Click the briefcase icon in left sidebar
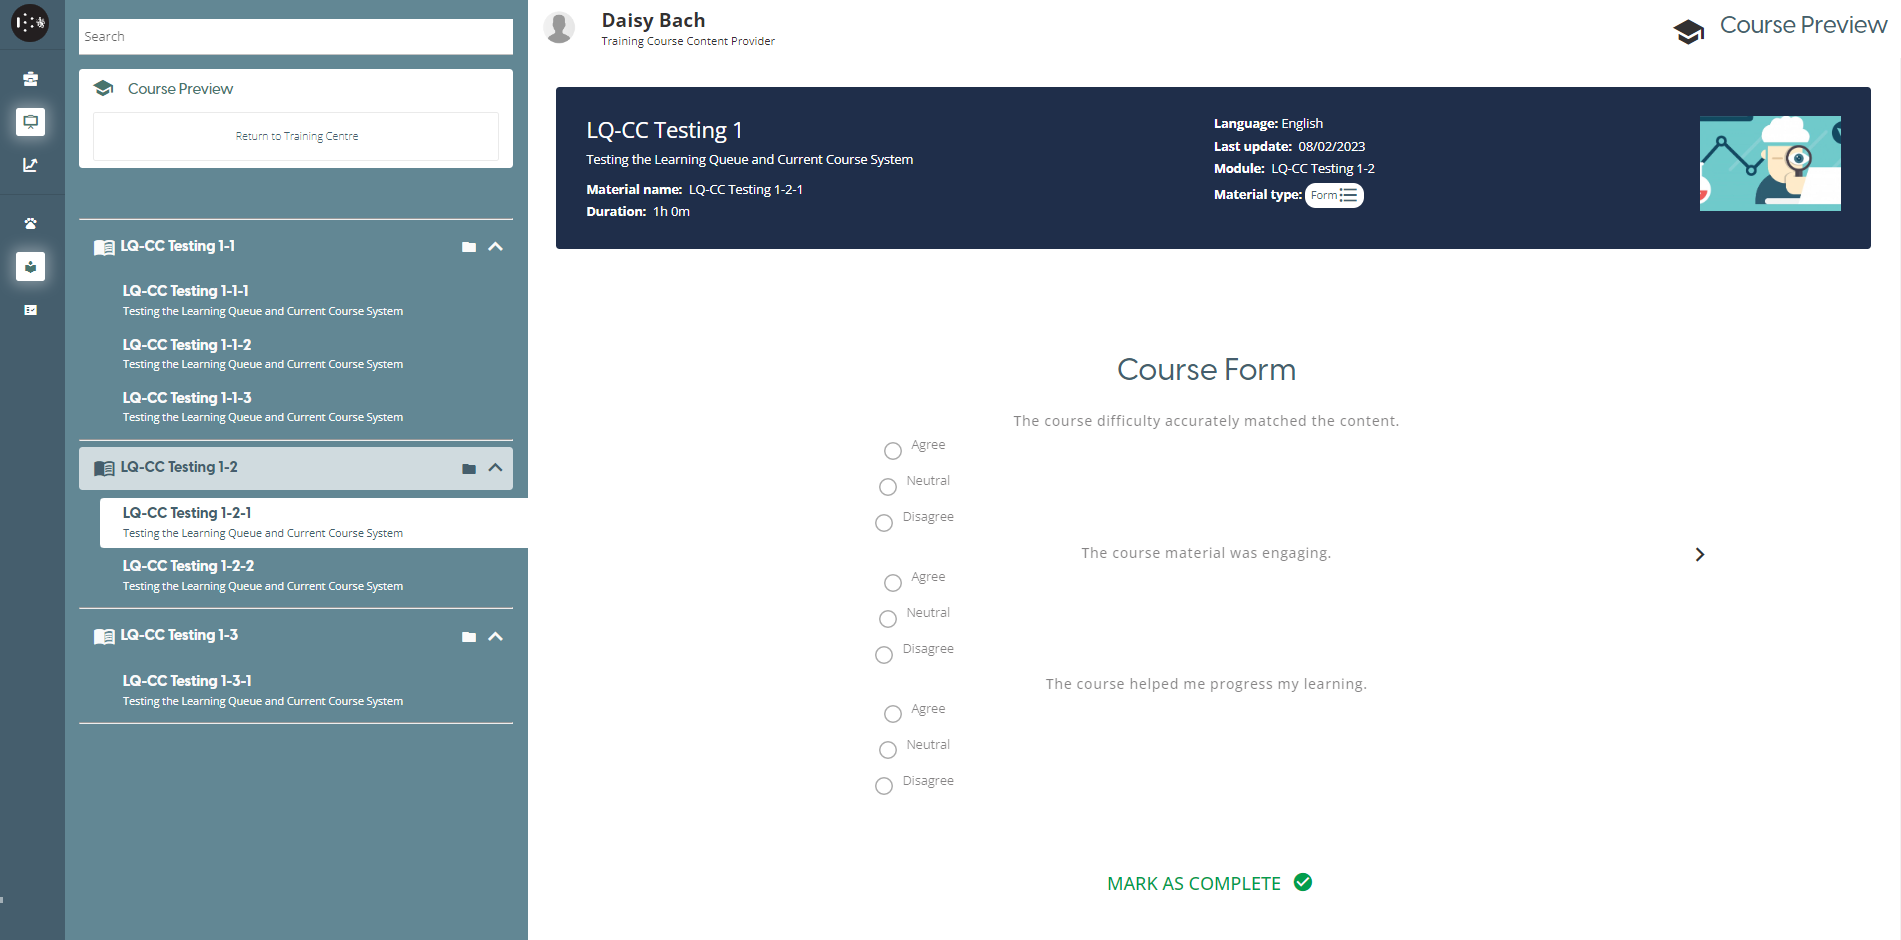Image resolution: width=1901 pixels, height=940 pixels. click(x=31, y=79)
